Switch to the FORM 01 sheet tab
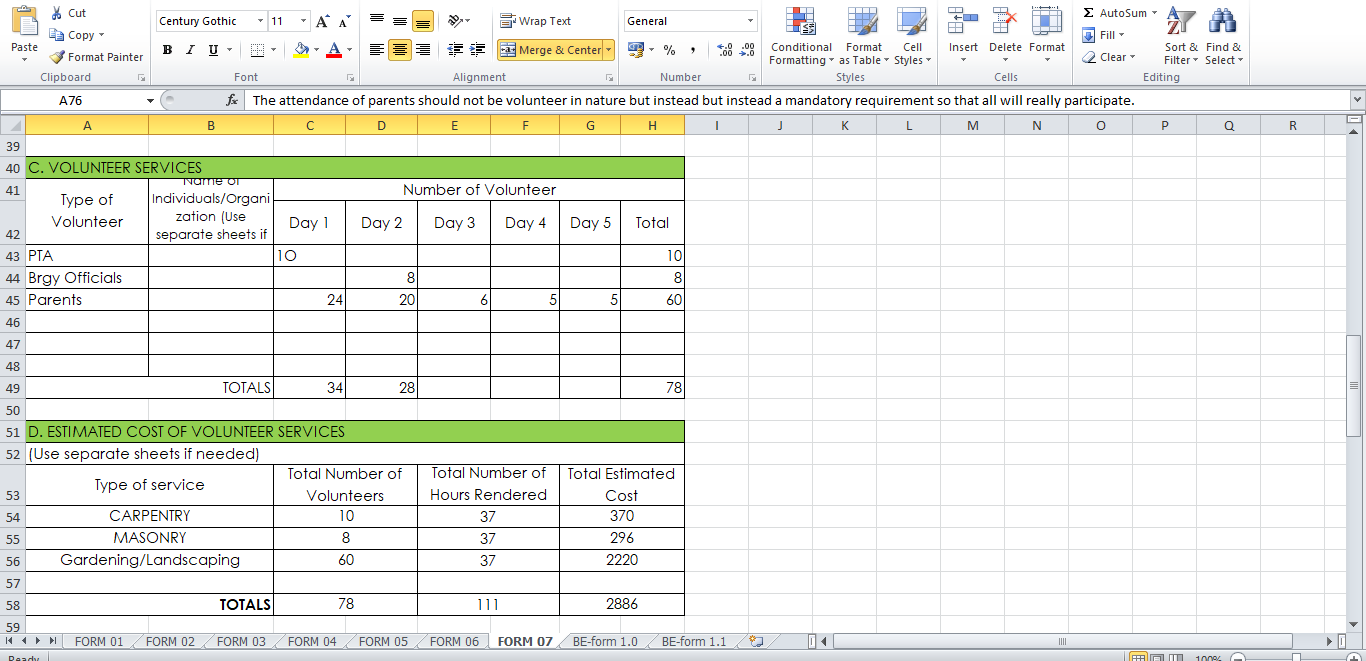 tap(98, 641)
